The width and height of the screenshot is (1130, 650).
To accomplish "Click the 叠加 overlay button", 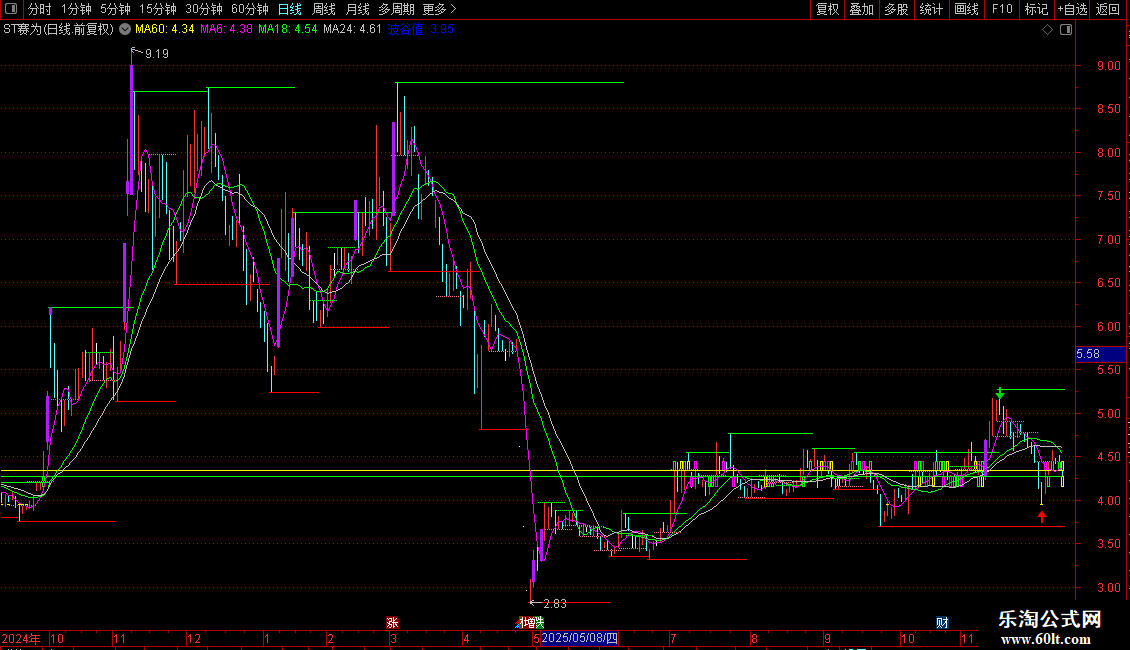I will pyautogui.click(x=861, y=9).
